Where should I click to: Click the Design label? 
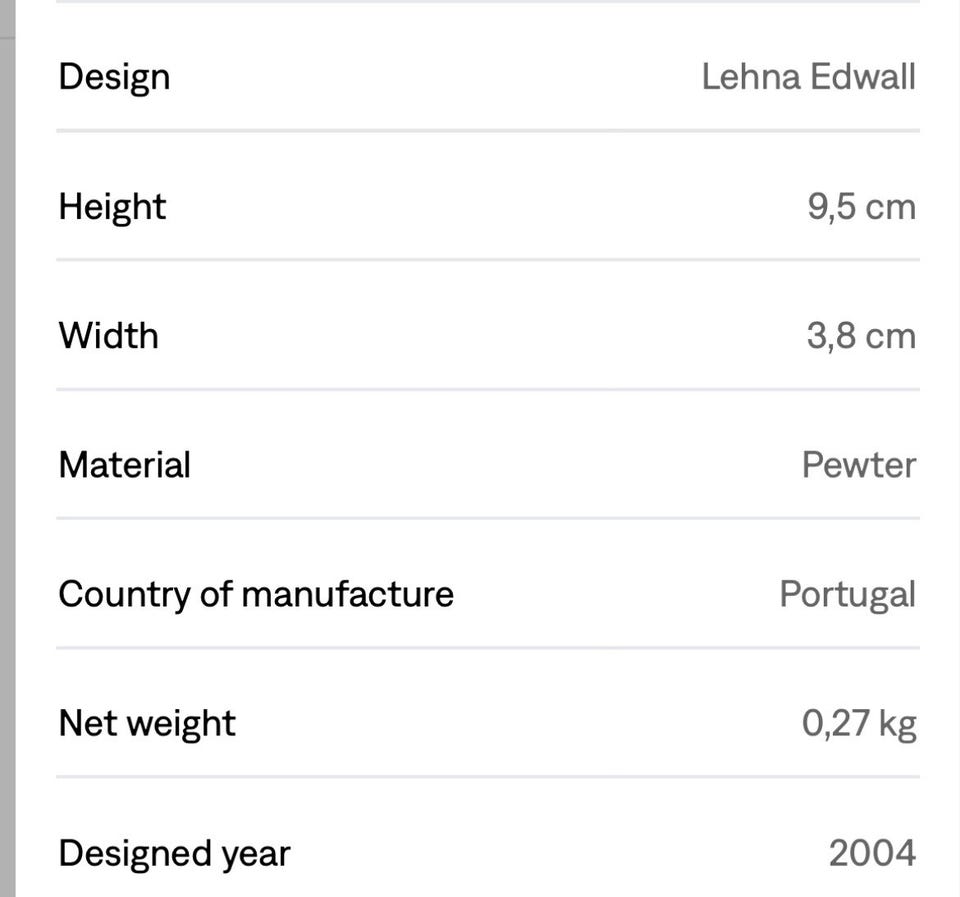(x=114, y=78)
